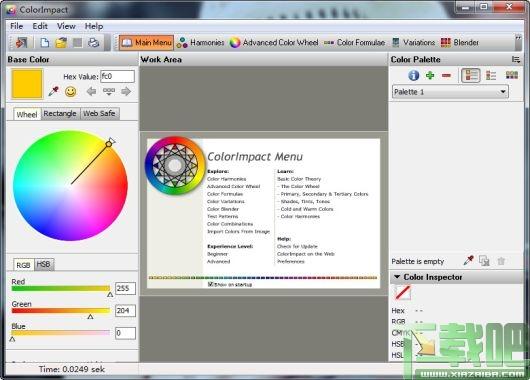Open the Palette 1 dropdown
530x380 pixels.
click(x=450, y=92)
